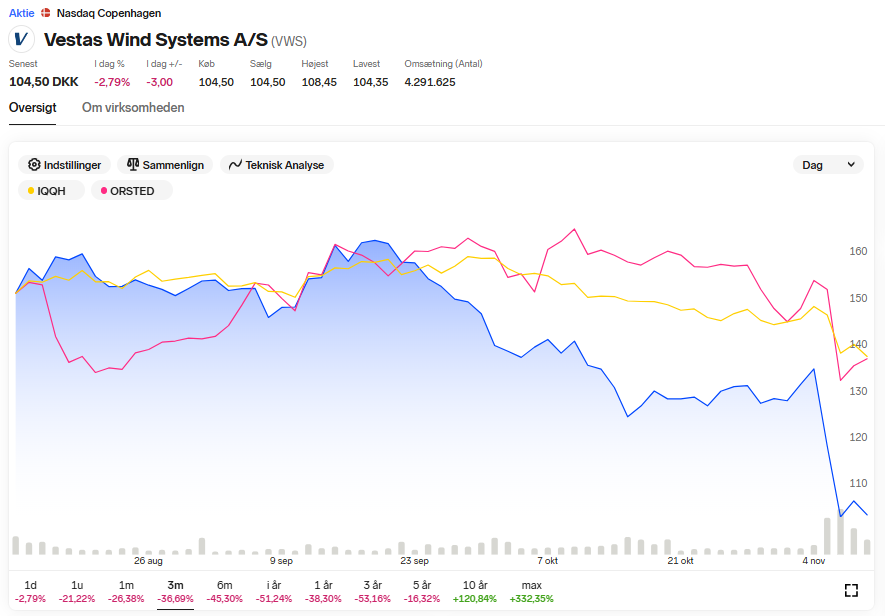Click the gear icon in Indstillinger

click(x=34, y=164)
